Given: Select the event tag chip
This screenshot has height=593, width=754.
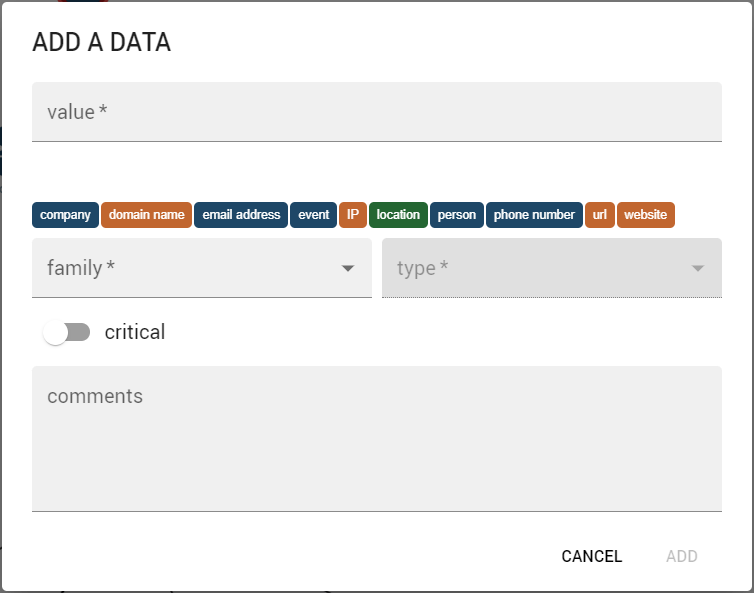Looking at the screenshot, I should pos(313,215).
